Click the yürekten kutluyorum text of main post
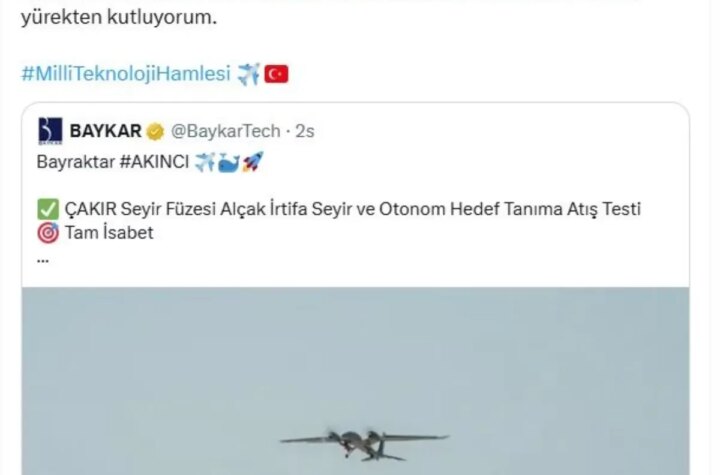Image resolution: width=720 pixels, height=475 pixels. pyautogui.click(x=119, y=17)
